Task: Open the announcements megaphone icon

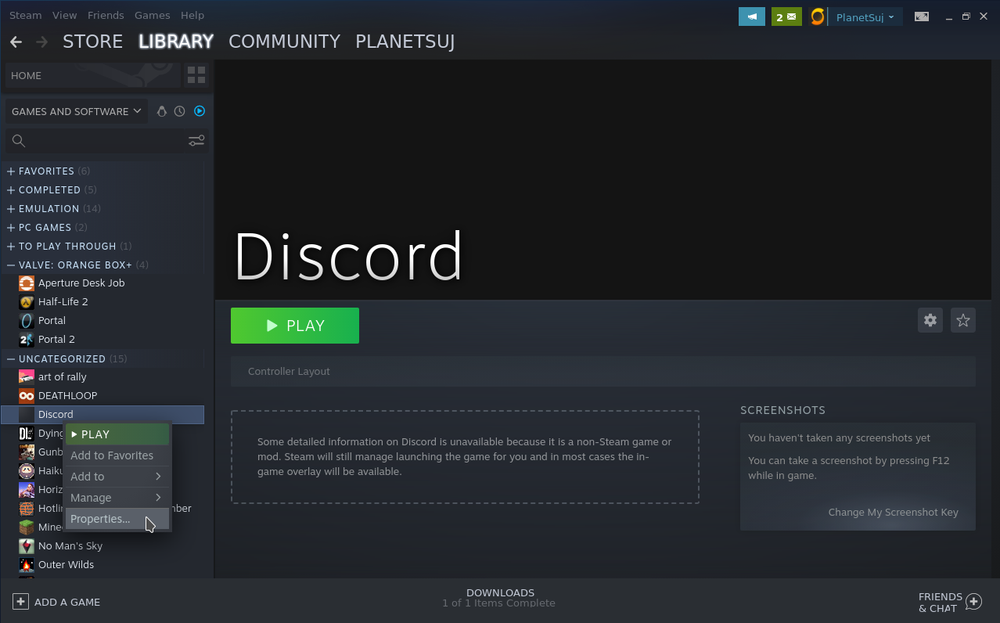Action: (751, 17)
